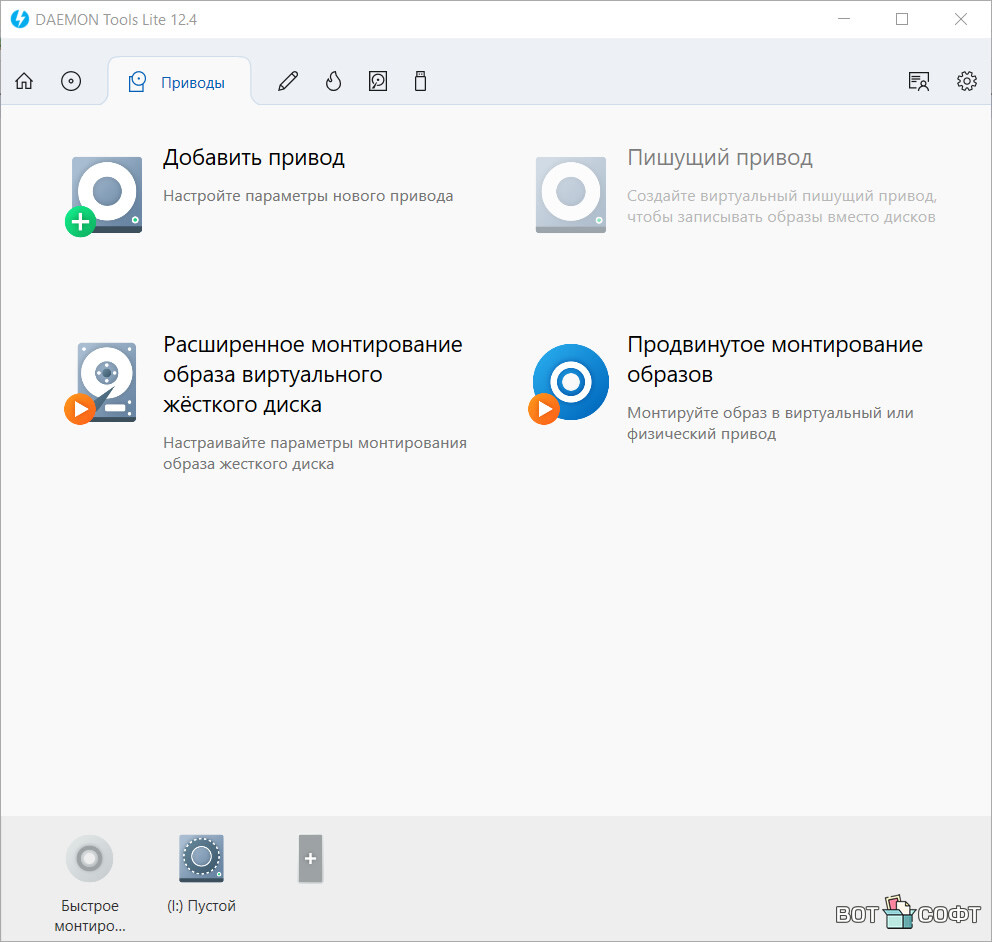Click the Добавить привод title
The height and width of the screenshot is (942, 992).
click(x=254, y=158)
